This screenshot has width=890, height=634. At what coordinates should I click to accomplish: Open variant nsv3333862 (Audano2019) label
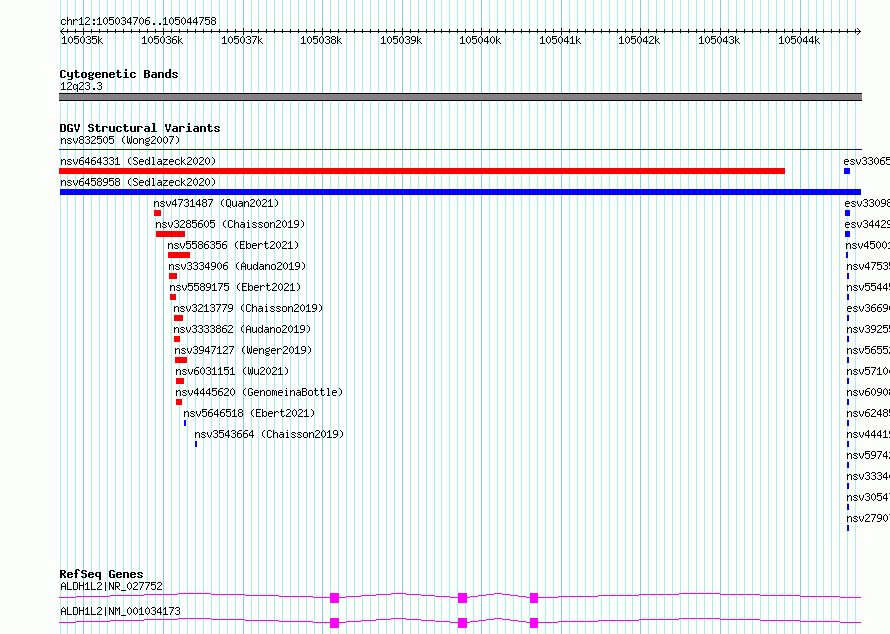pos(242,329)
